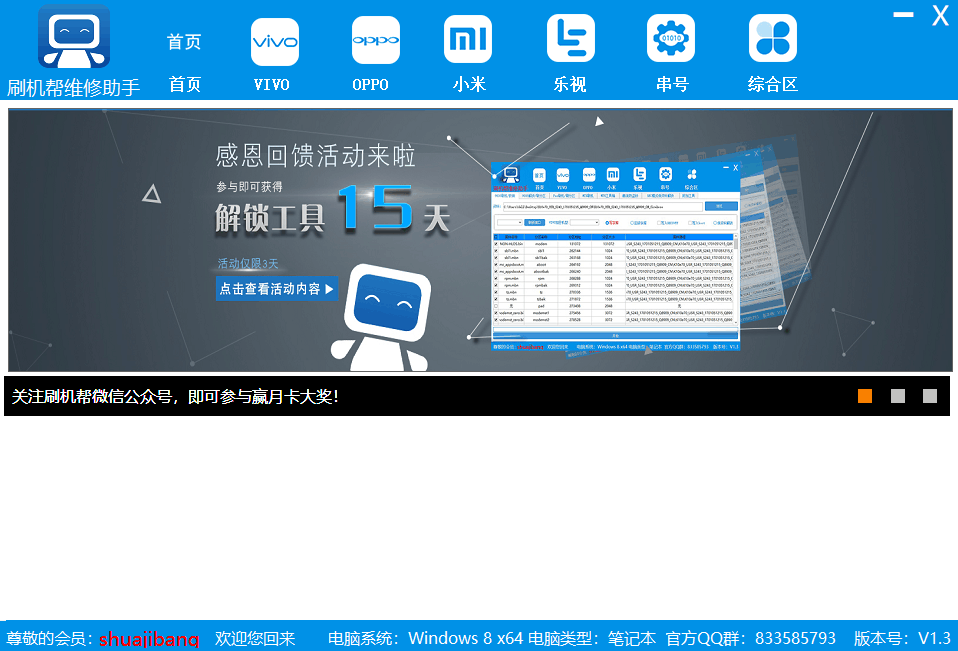
Task: Click the 欢迎您回来 welcome text
Action: pyautogui.click(x=255, y=639)
